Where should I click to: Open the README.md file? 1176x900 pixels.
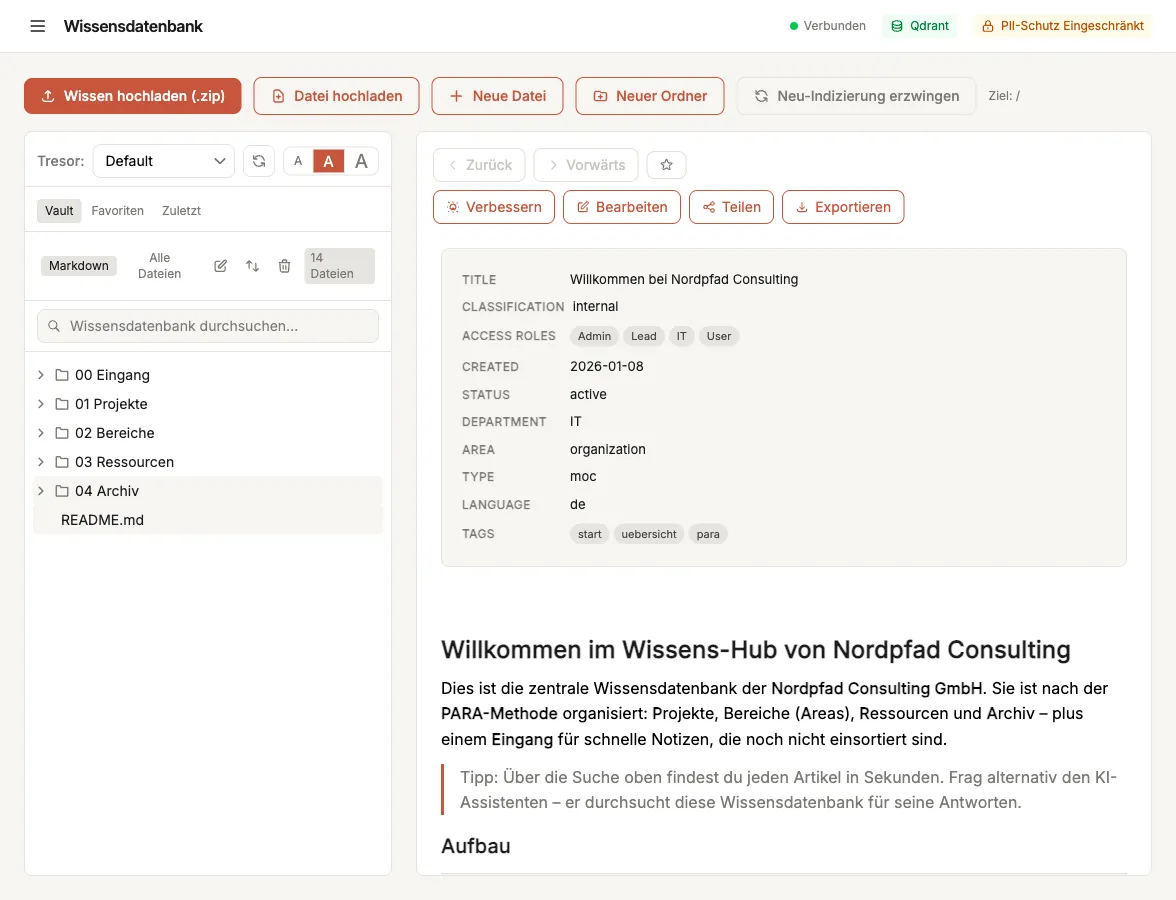pyautogui.click(x=208, y=520)
